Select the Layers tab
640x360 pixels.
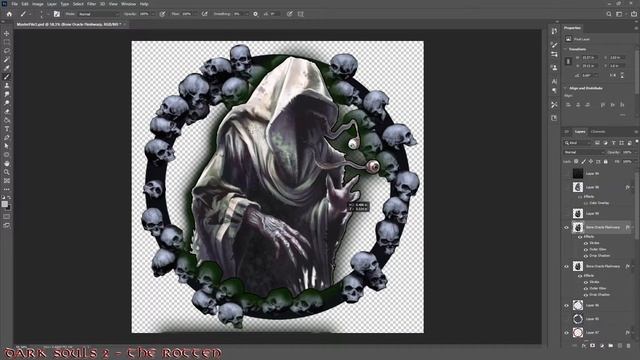(580, 132)
